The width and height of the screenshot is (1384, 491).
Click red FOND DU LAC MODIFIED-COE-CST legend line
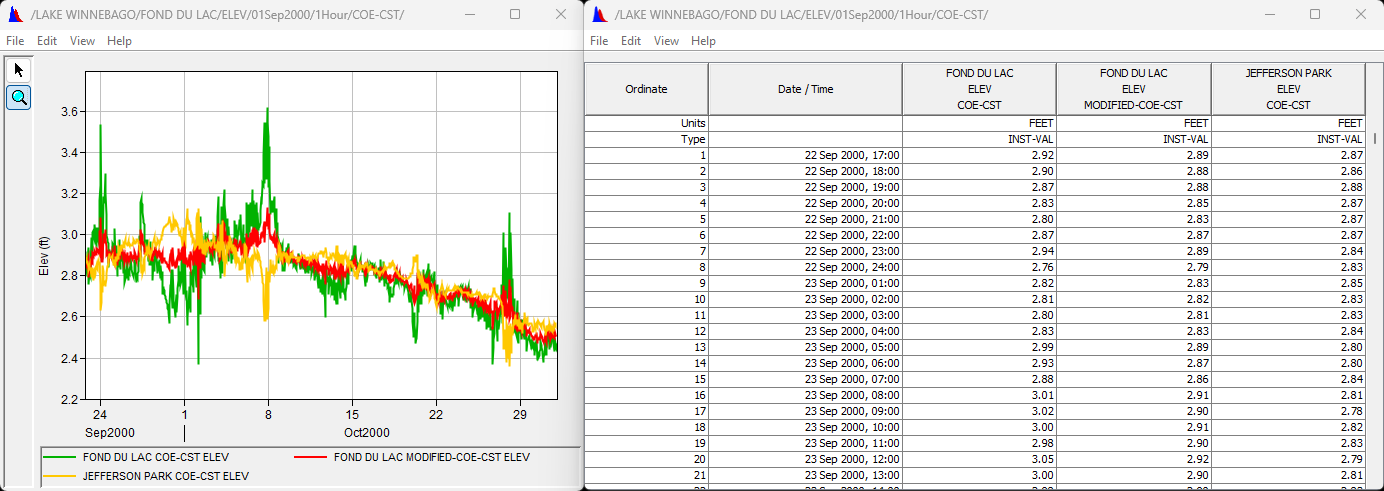311,457
